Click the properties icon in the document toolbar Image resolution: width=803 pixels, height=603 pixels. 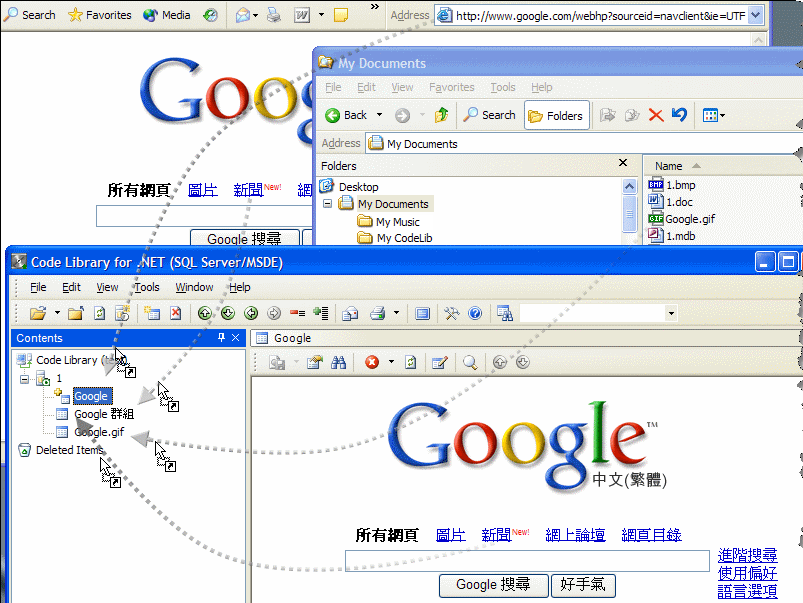(315, 362)
